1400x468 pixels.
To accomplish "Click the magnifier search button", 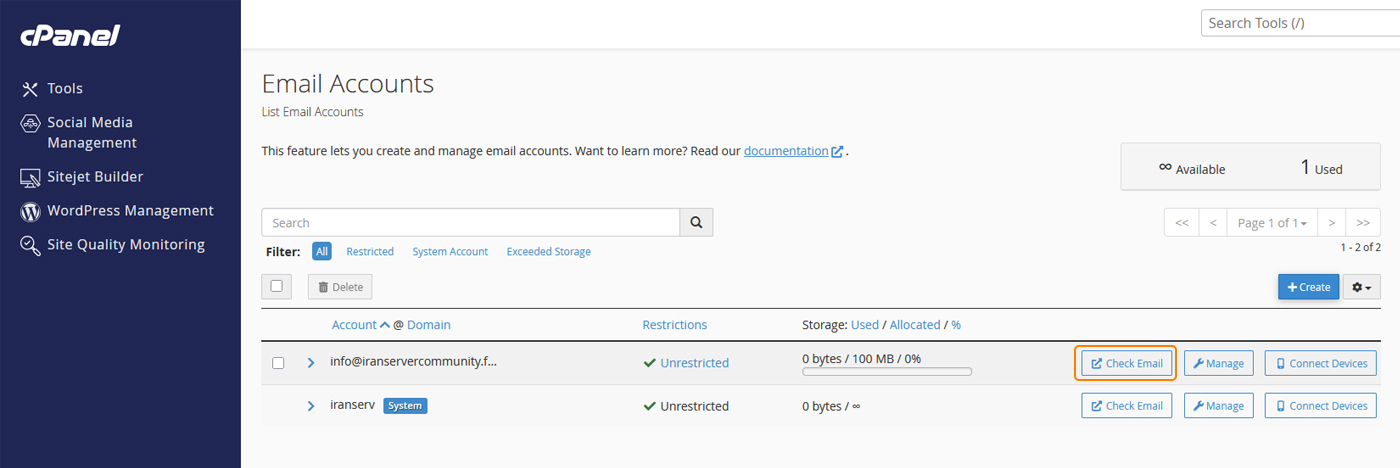I will [696, 222].
